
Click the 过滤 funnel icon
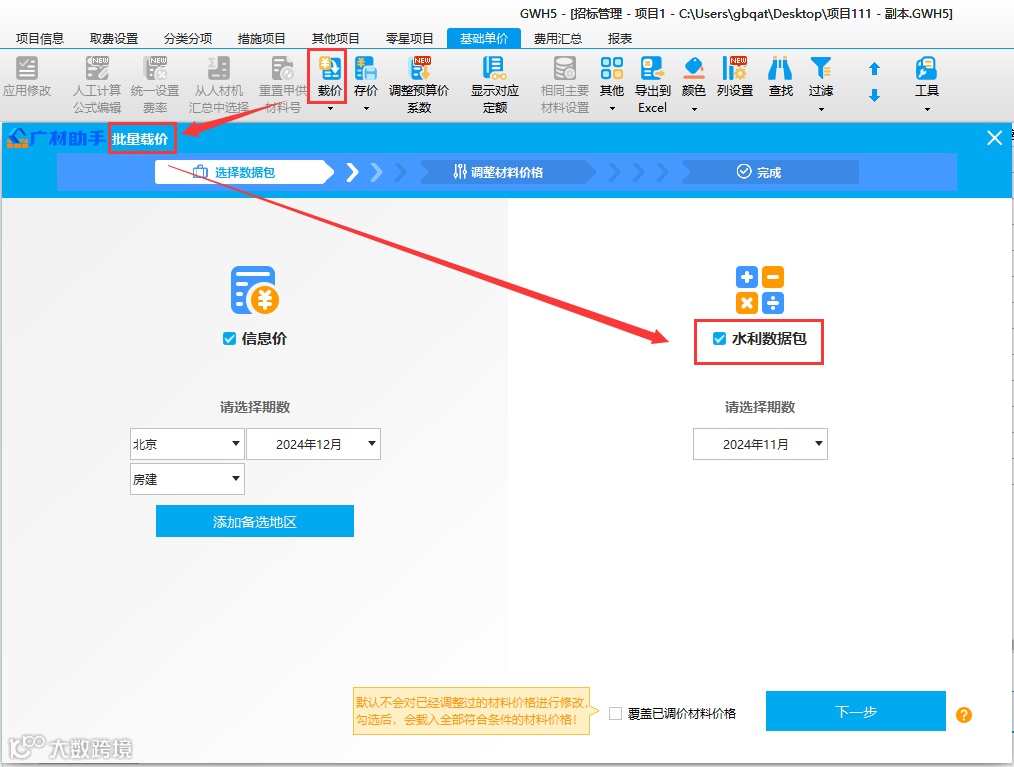[x=821, y=68]
